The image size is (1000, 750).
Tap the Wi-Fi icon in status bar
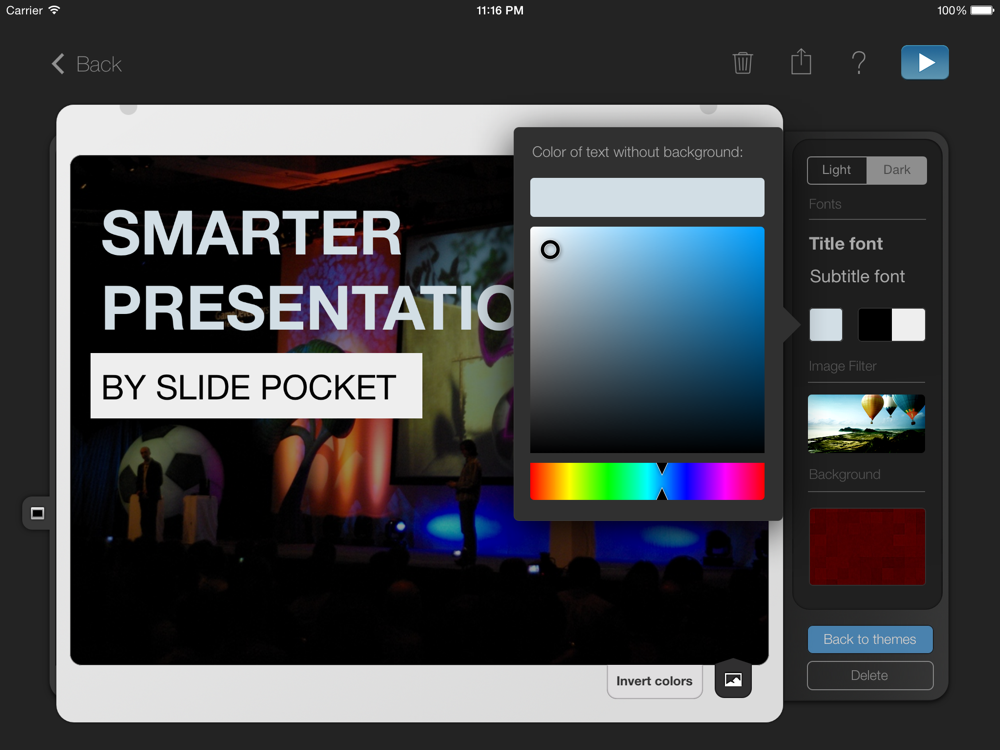coord(54,10)
